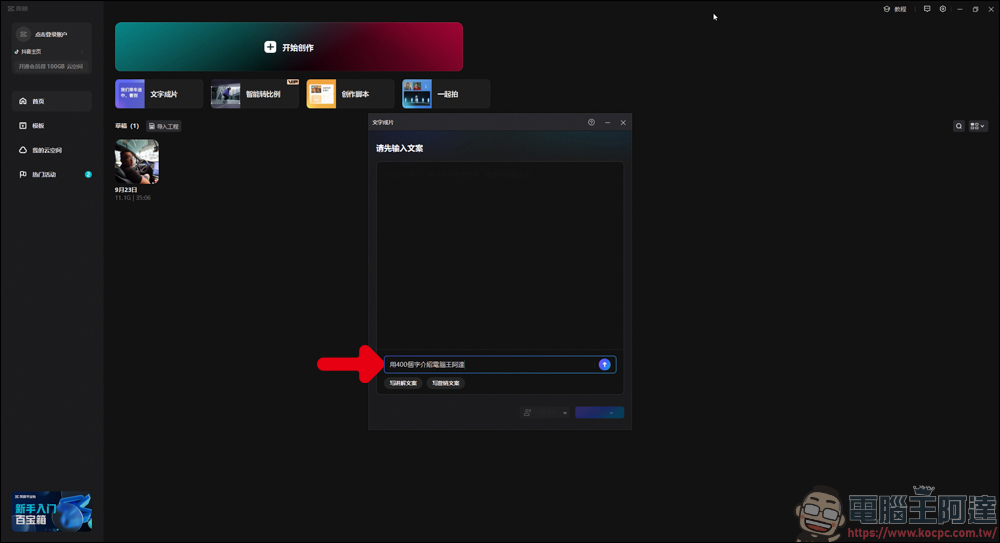Click the help question mark in the 文字成片 dialog
1000x543 pixels.
[591, 123]
